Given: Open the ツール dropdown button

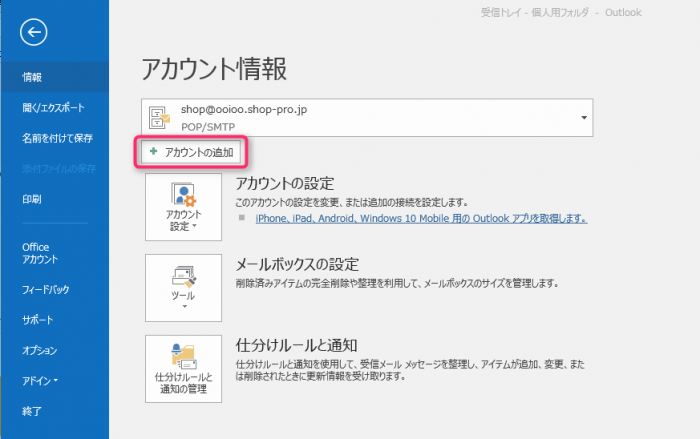Looking at the screenshot, I should click(183, 297).
